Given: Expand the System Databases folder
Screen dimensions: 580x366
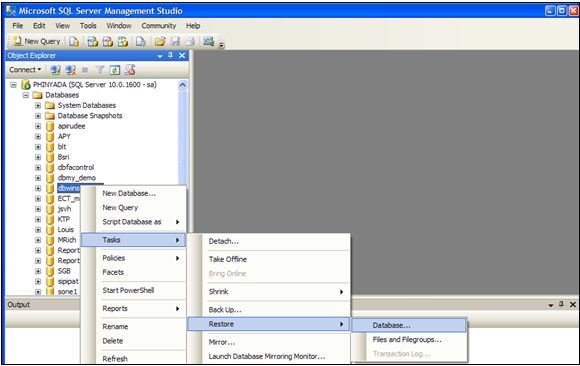Looking at the screenshot, I should click(38, 105).
